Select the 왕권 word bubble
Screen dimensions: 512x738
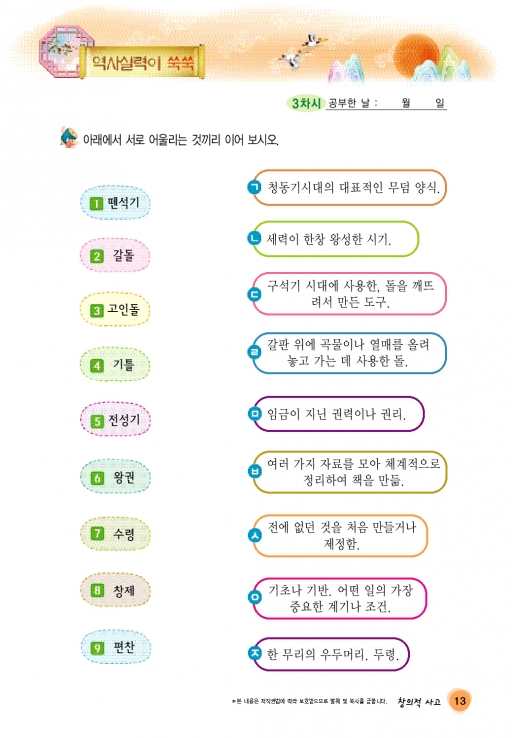115,477
